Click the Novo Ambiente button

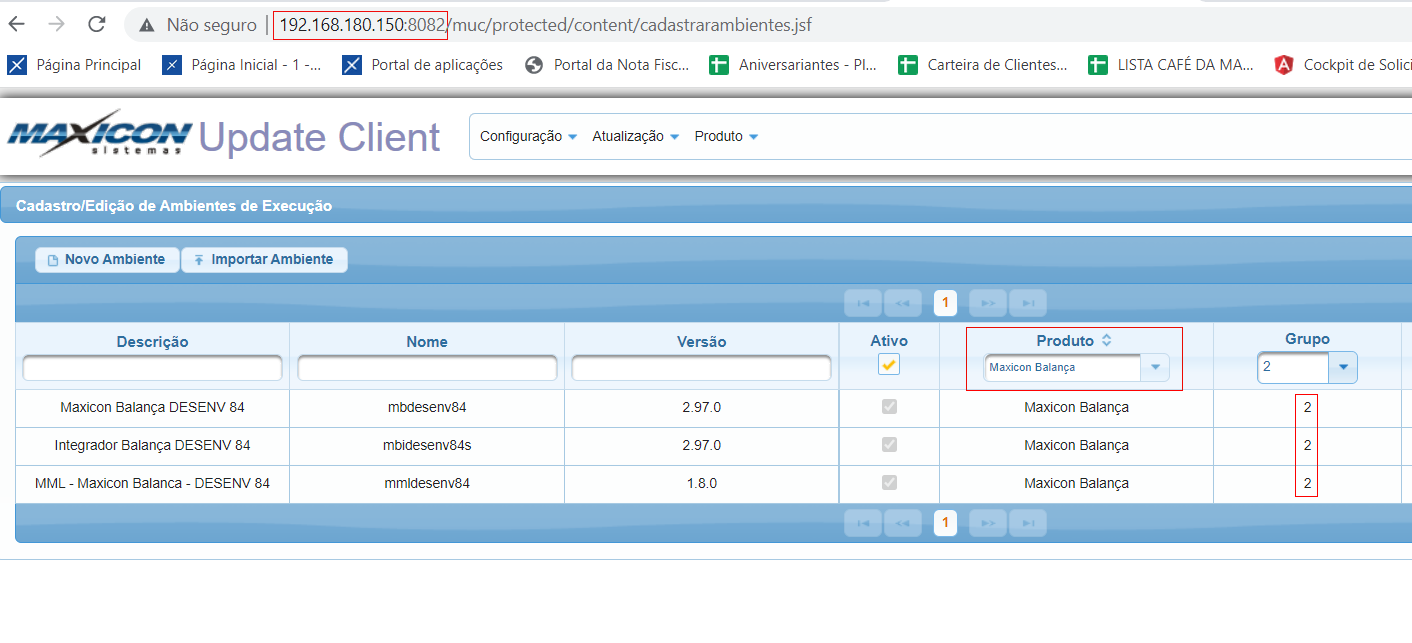tap(107, 260)
